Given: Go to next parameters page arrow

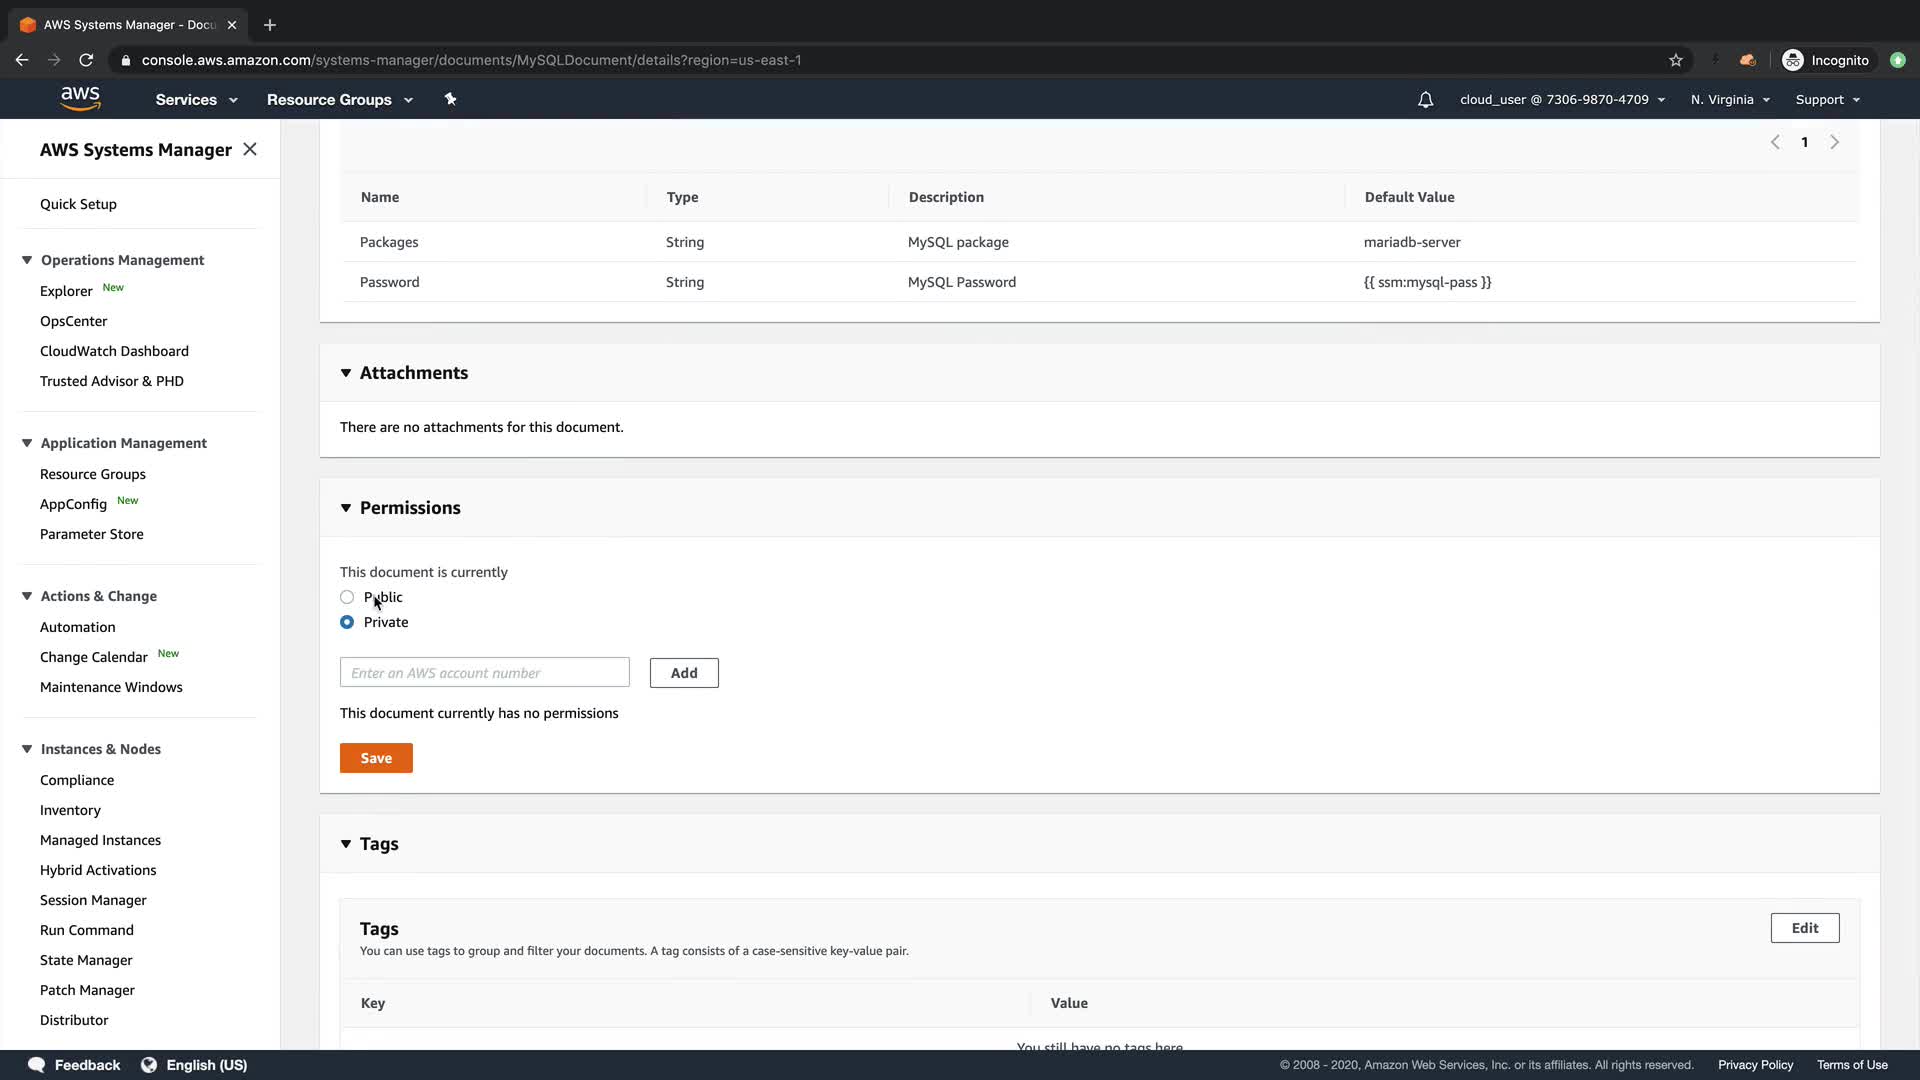Looking at the screenshot, I should [x=1834, y=142].
